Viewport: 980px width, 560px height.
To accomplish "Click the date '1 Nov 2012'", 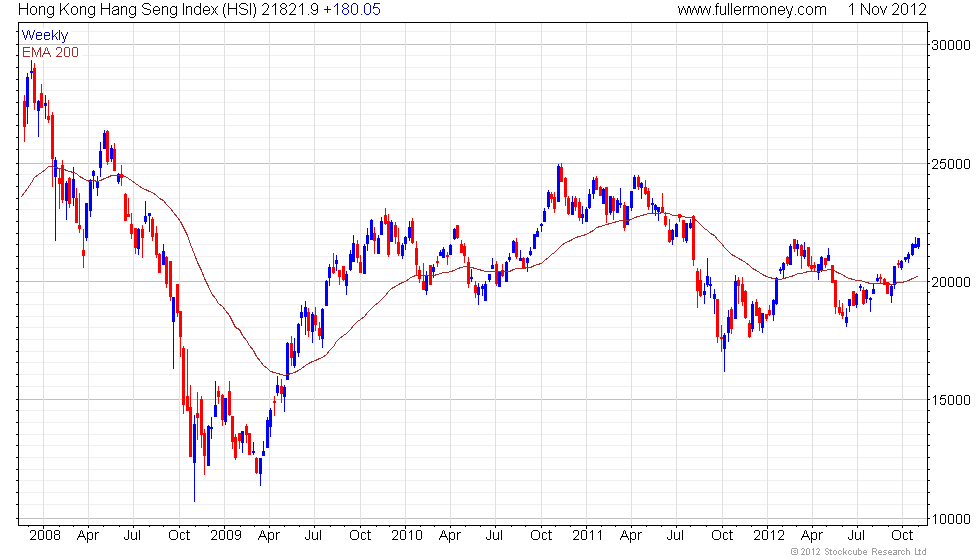I will (887, 9).
